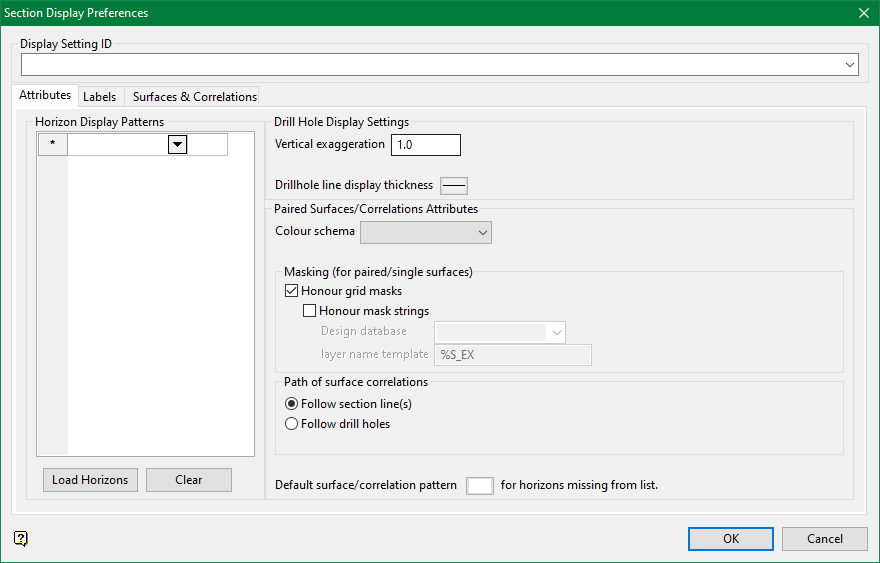Click the asterisk new row marker

click(x=52, y=145)
